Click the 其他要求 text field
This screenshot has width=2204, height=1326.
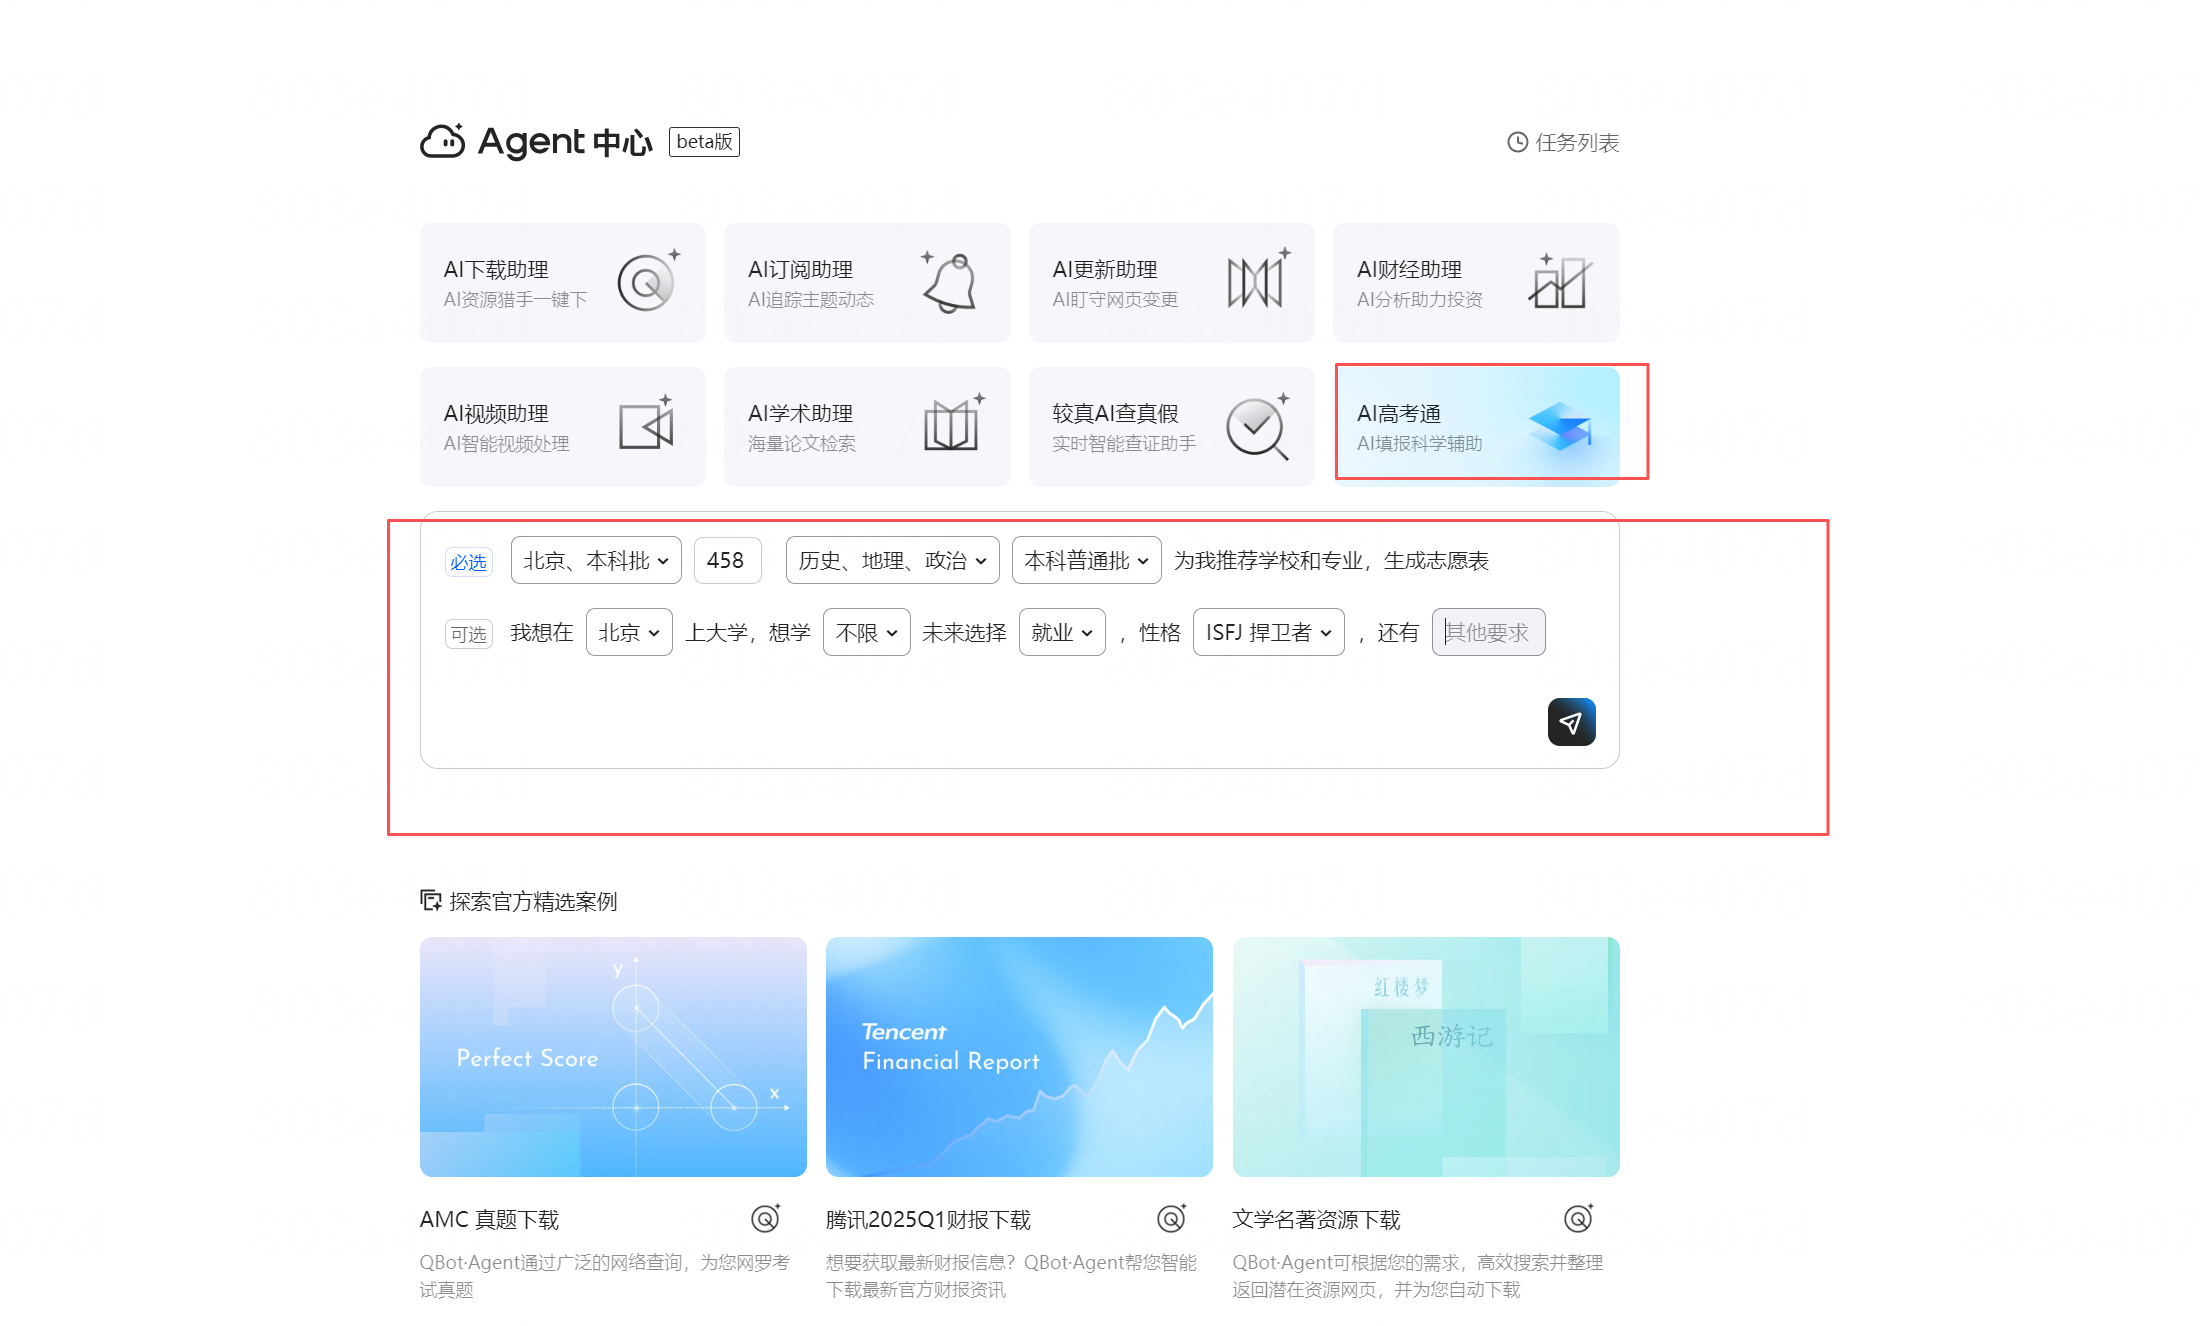coord(1488,632)
